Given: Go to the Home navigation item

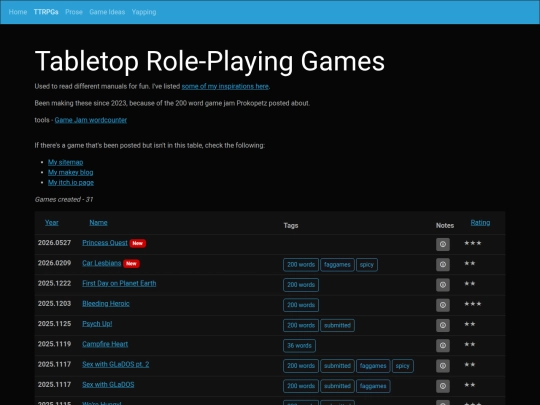Looking at the screenshot, I should (18, 12).
